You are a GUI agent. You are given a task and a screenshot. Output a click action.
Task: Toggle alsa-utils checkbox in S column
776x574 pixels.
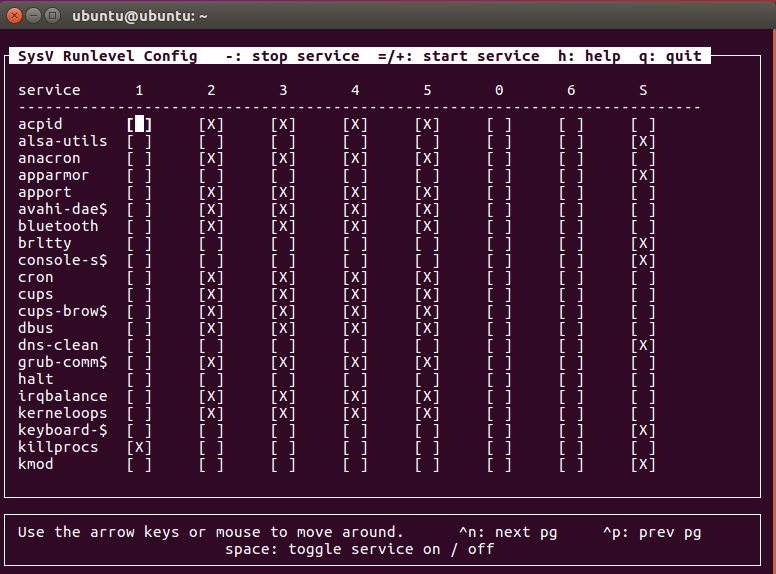[x=643, y=142]
